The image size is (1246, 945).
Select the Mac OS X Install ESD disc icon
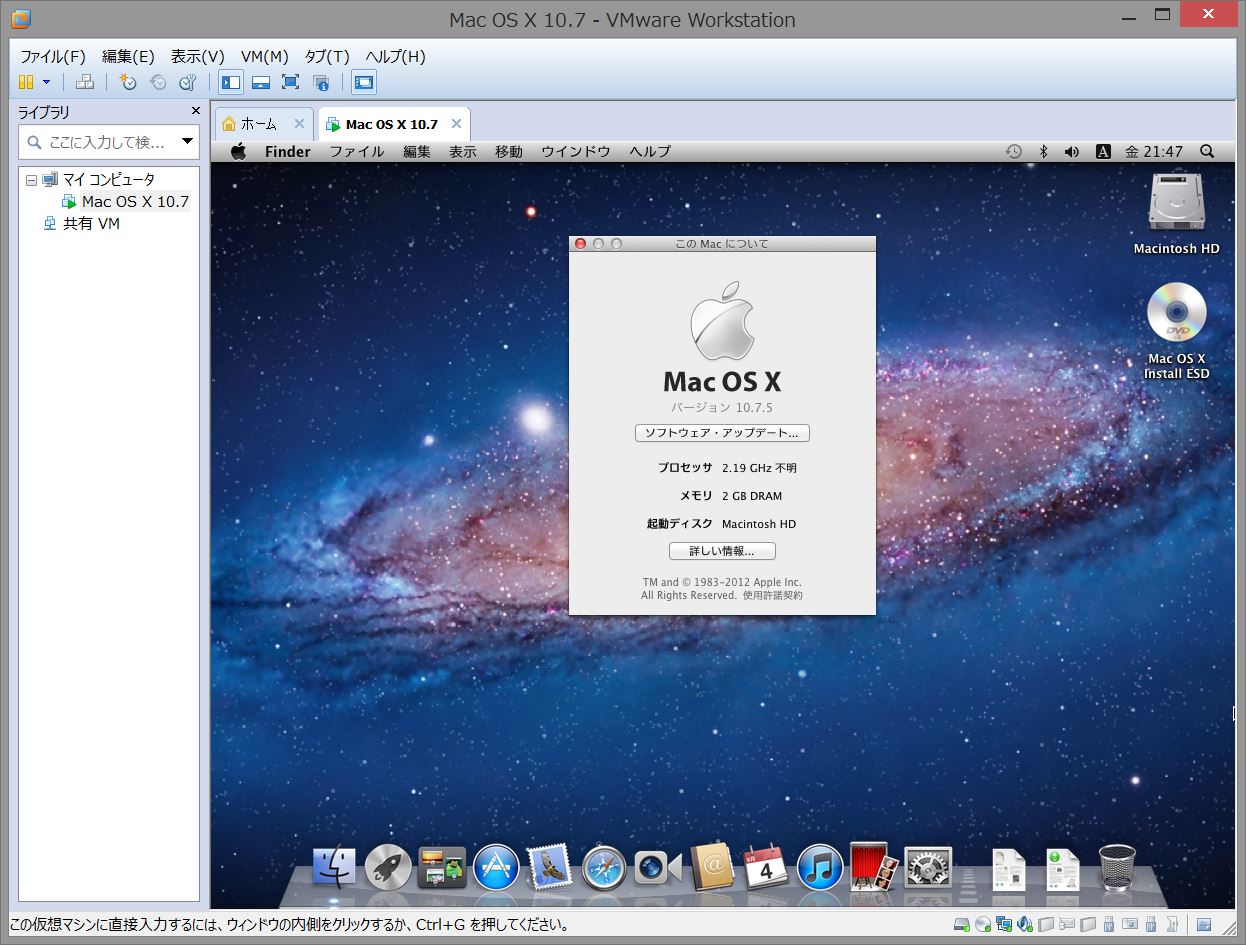(x=1177, y=330)
